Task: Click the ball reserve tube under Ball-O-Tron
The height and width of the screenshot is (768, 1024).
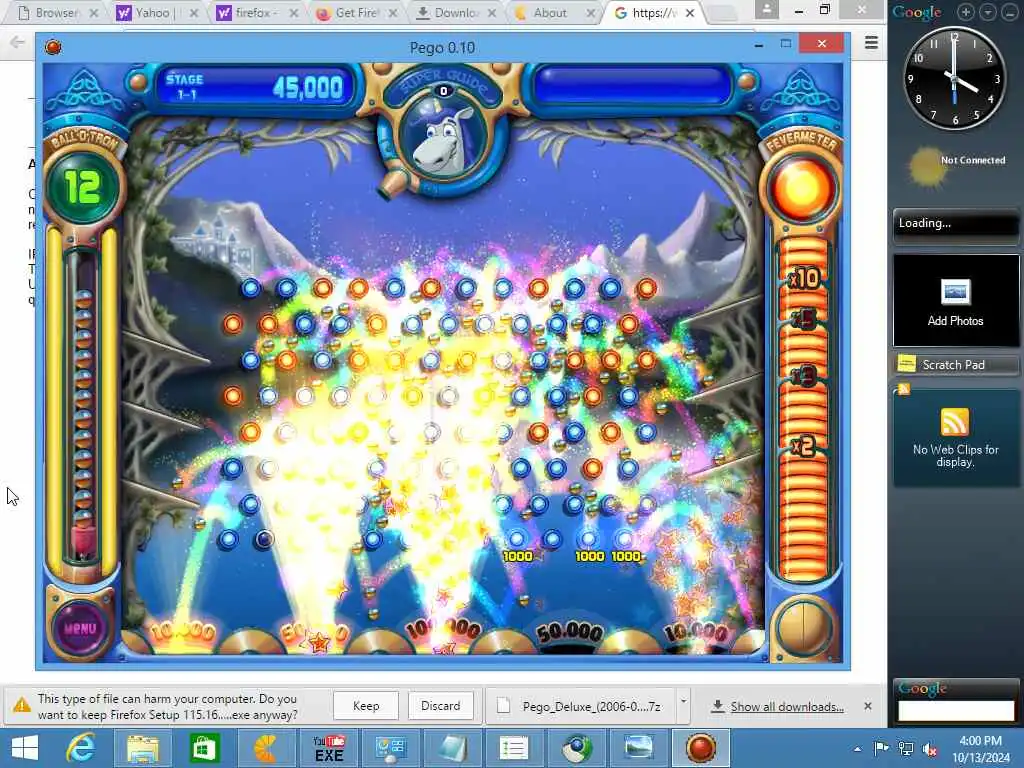Action: tap(83, 405)
